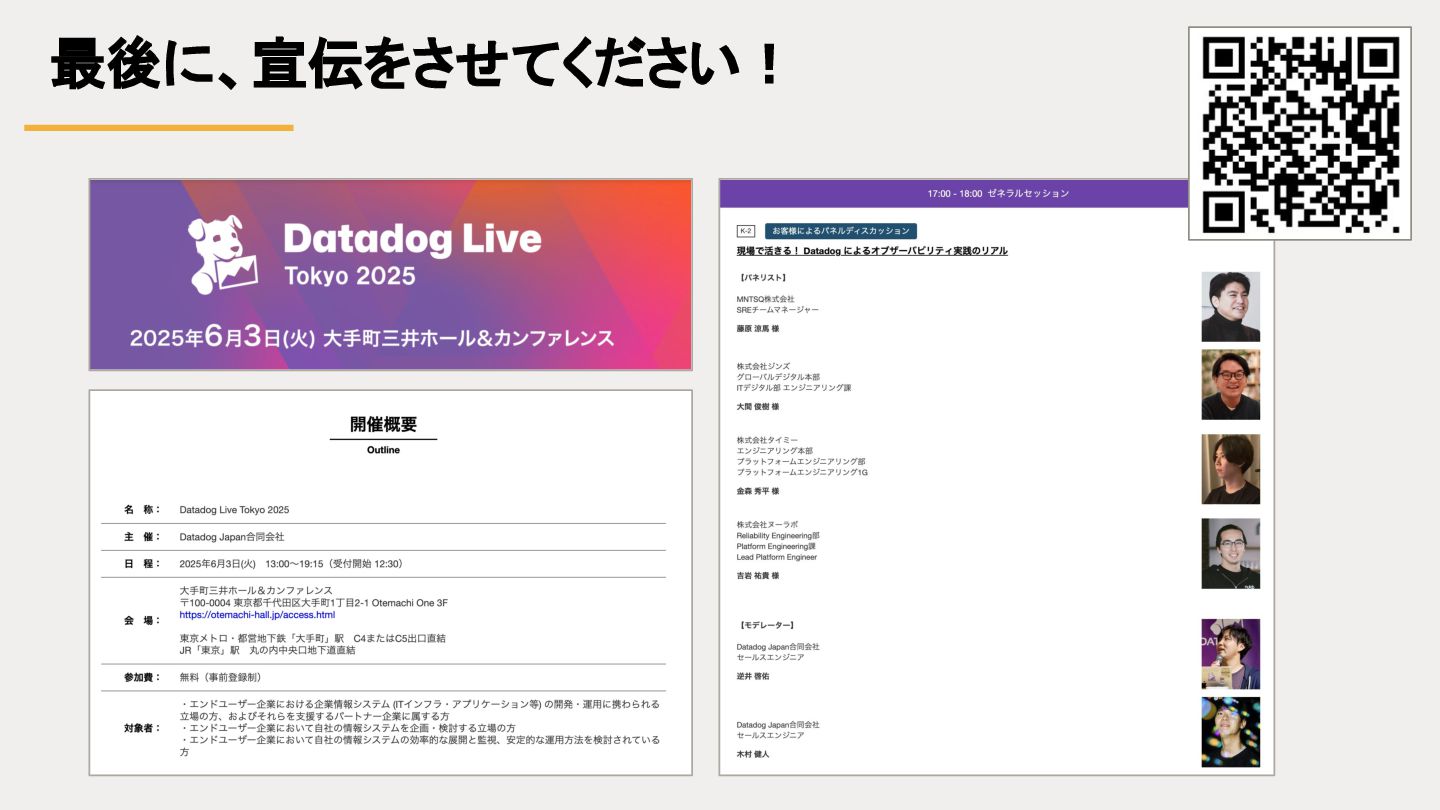Click the 2025年6月3日(火) banner date text
Image resolution: width=1440 pixels, height=810 pixels.
[223, 338]
